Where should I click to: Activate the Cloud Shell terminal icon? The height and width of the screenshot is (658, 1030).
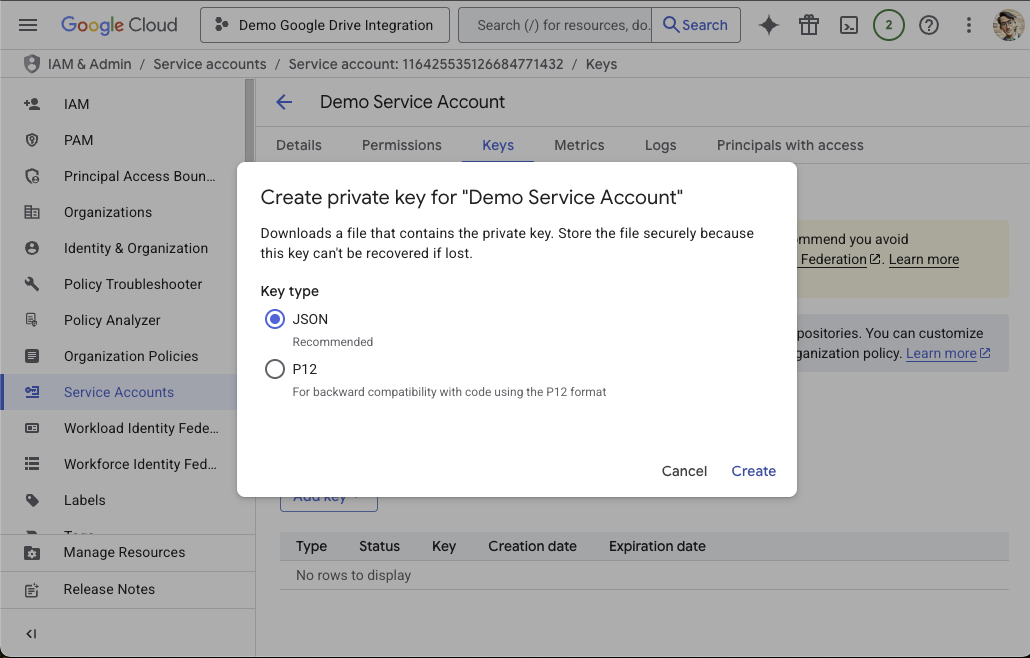tap(849, 26)
